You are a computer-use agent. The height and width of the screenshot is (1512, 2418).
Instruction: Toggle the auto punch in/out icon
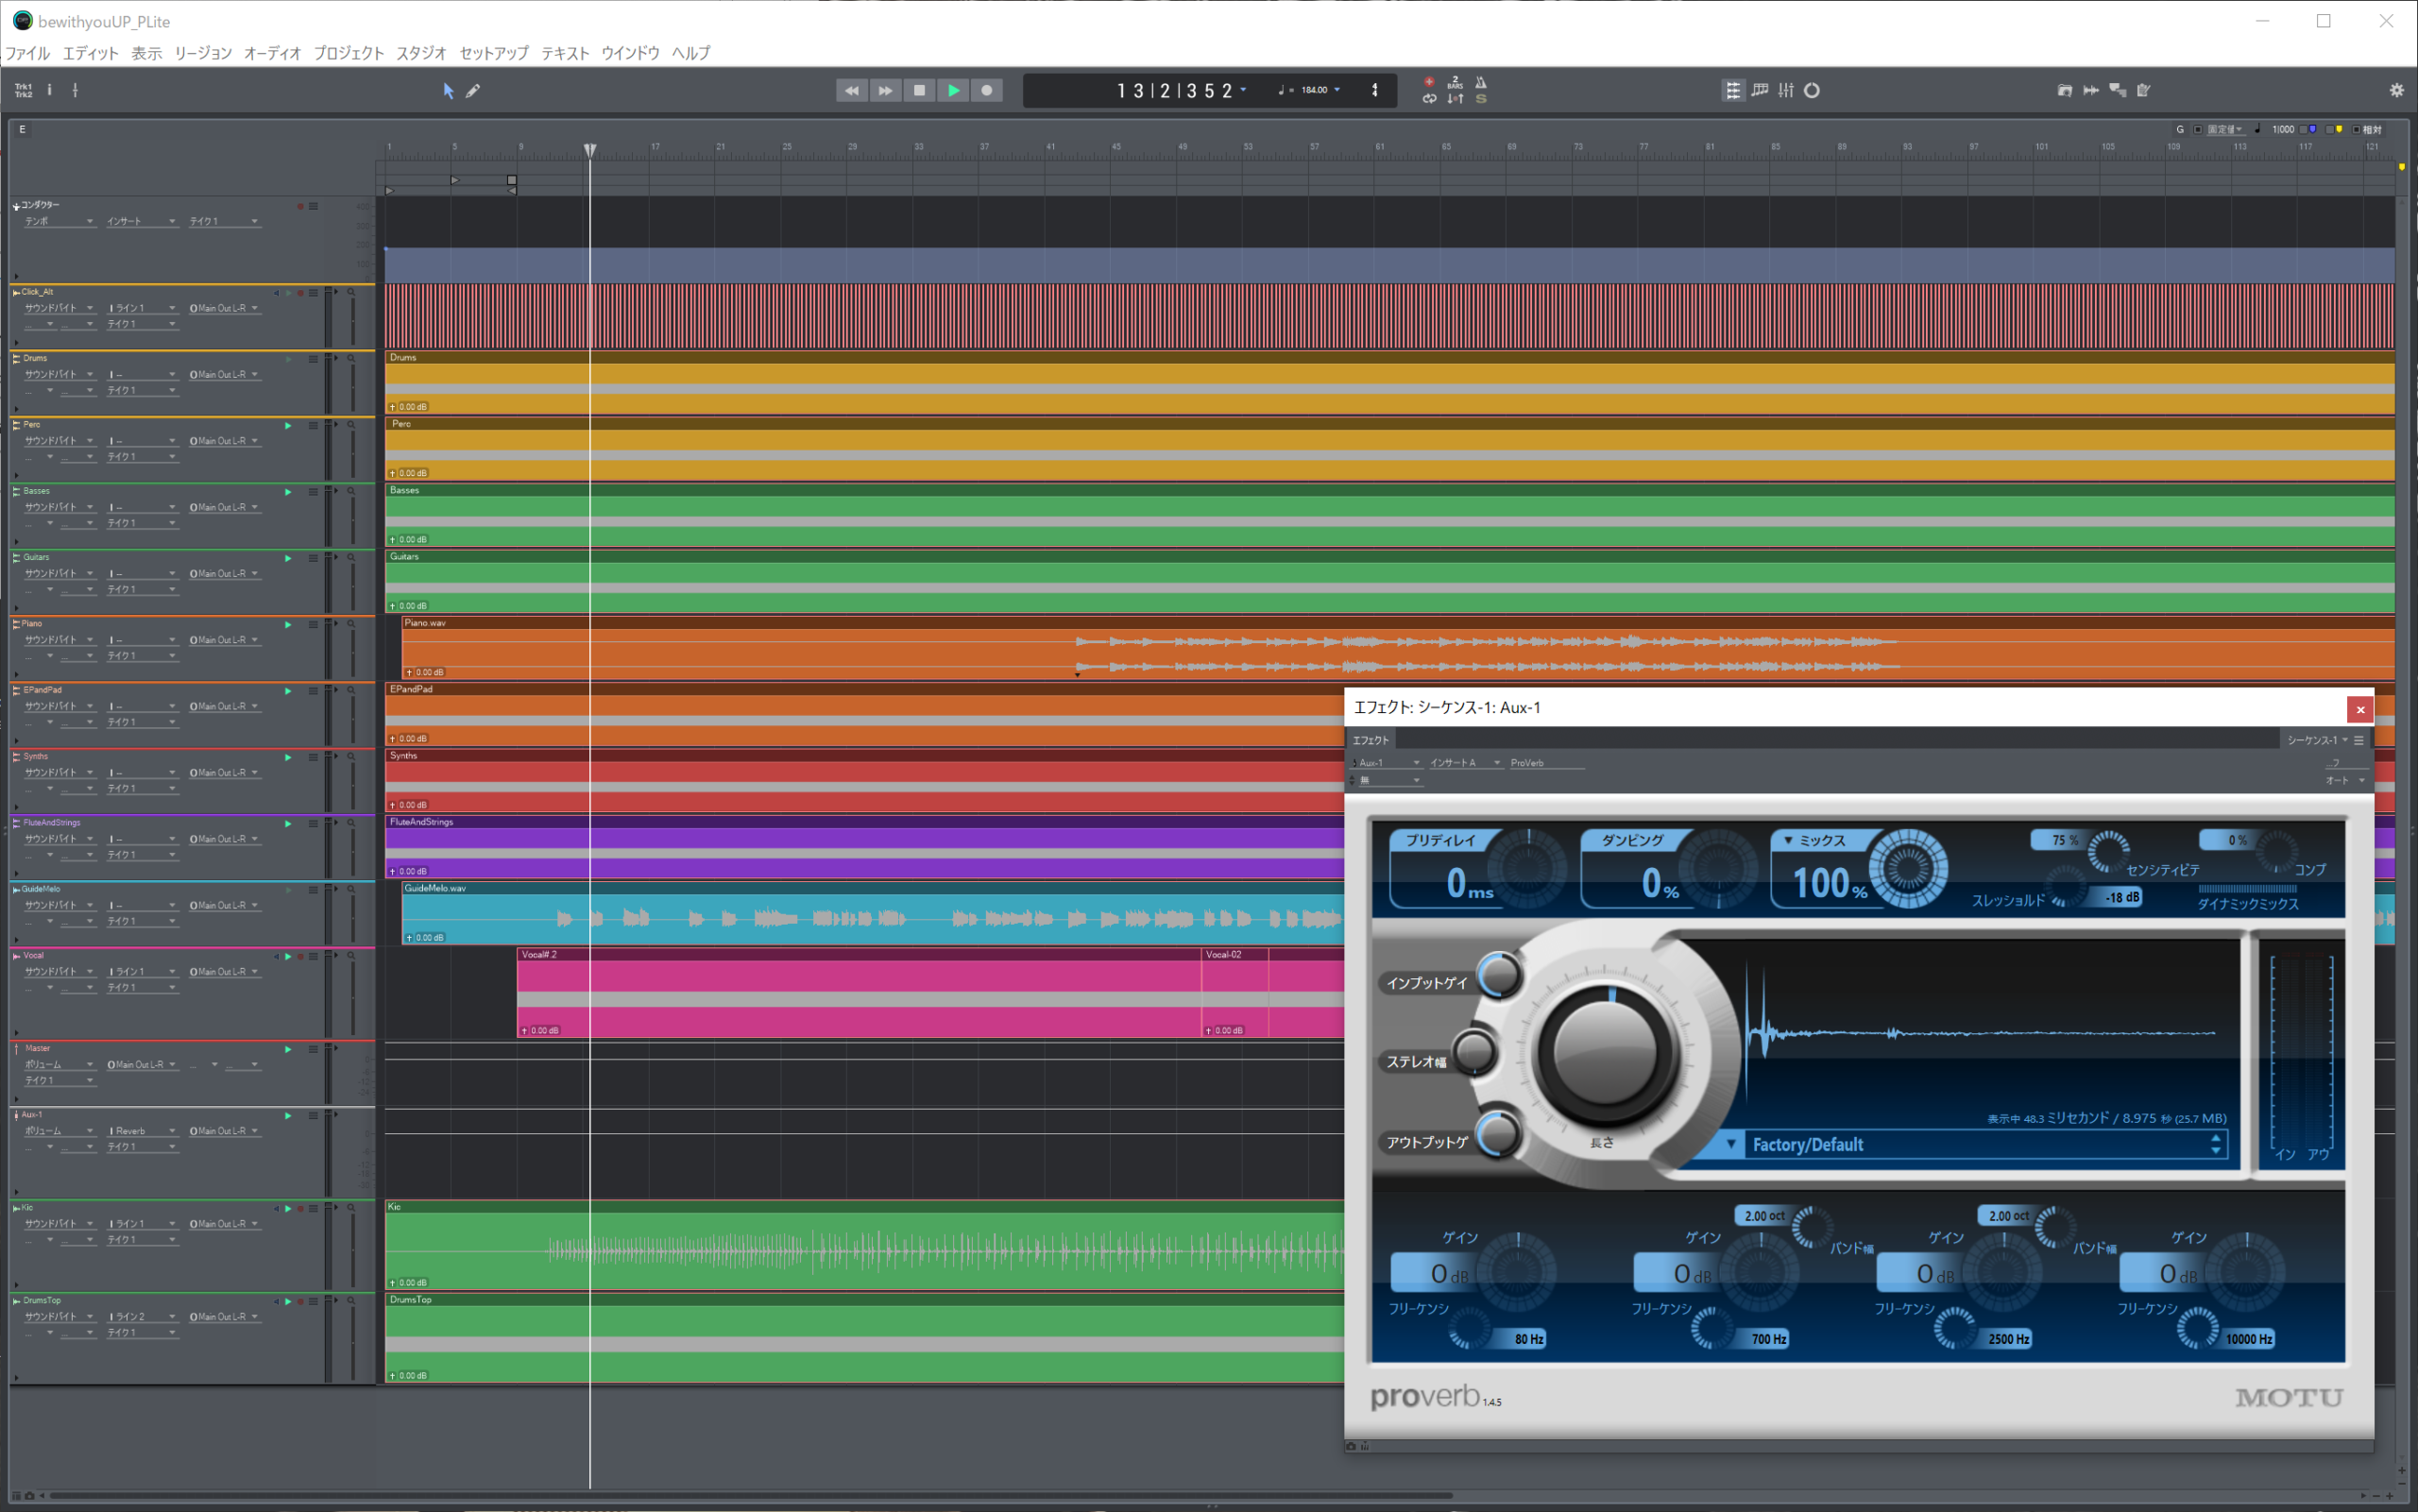click(1455, 98)
